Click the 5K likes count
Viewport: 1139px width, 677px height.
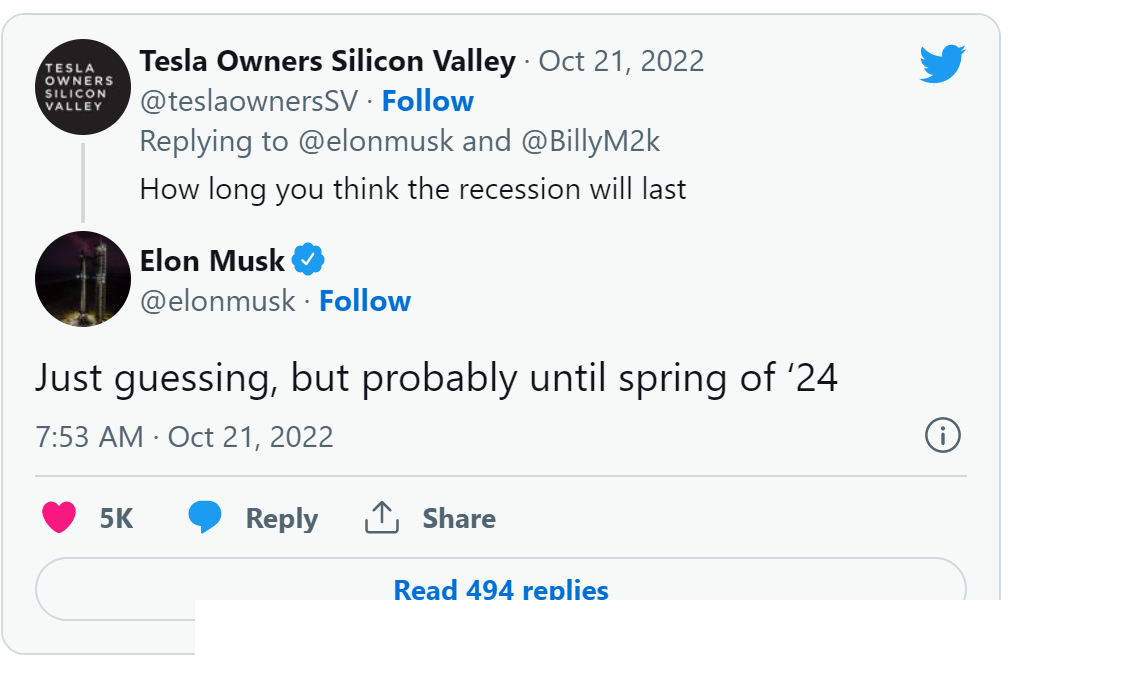(x=116, y=518)
